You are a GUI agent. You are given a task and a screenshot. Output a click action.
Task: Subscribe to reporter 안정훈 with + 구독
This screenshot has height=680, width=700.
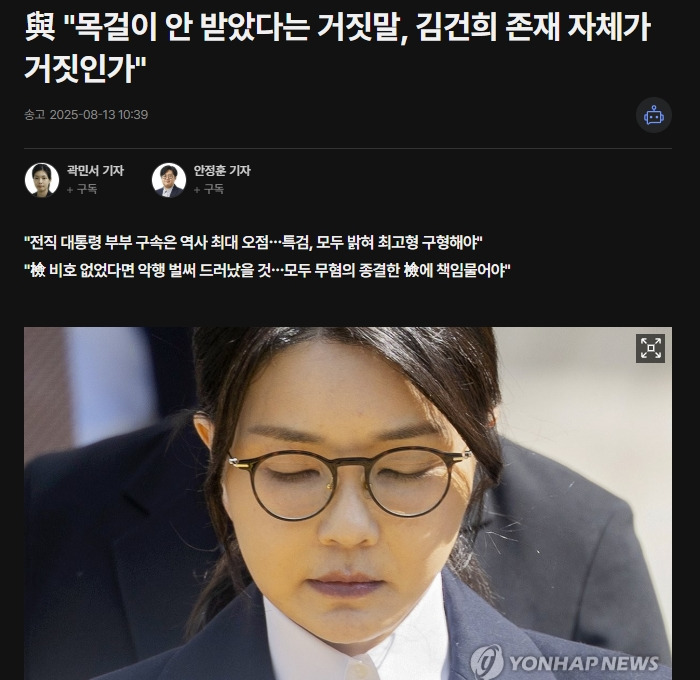tap(208, 189)
